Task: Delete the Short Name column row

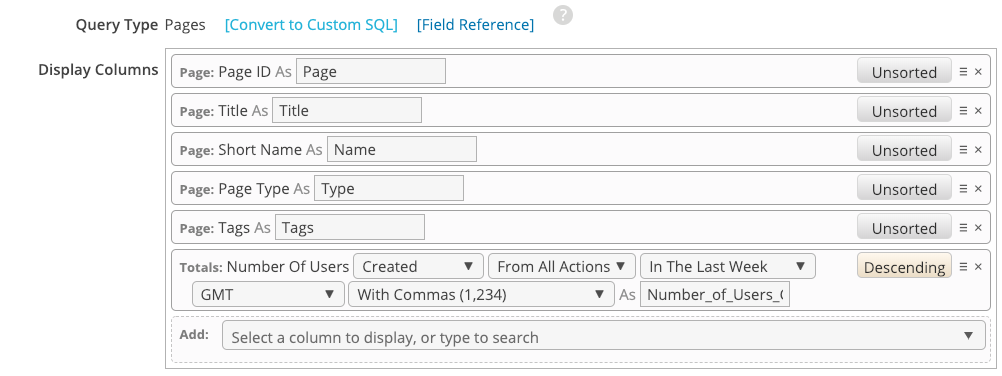Action: 978,150
